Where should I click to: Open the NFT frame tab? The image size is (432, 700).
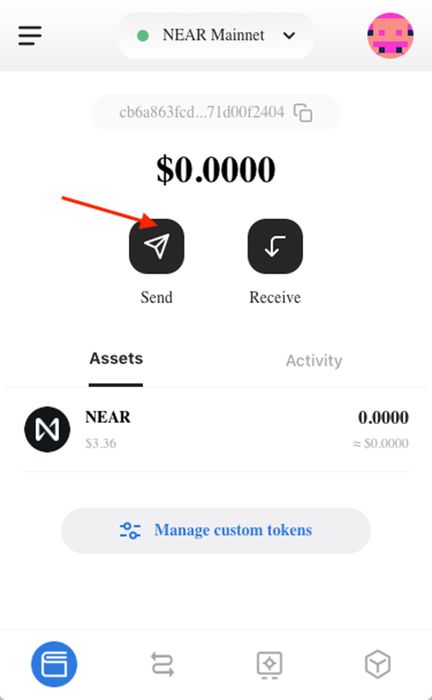[x=270, y=665]
